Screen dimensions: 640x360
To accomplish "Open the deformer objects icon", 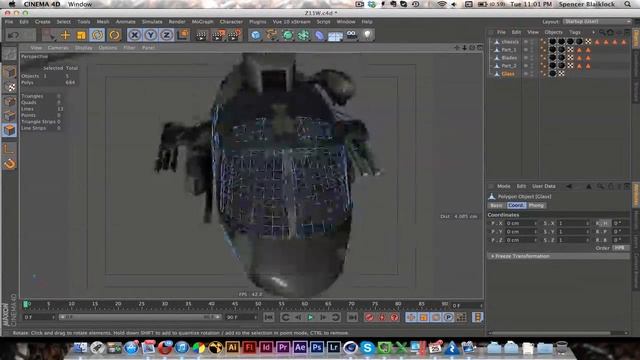I will click(x=320, y=36).
